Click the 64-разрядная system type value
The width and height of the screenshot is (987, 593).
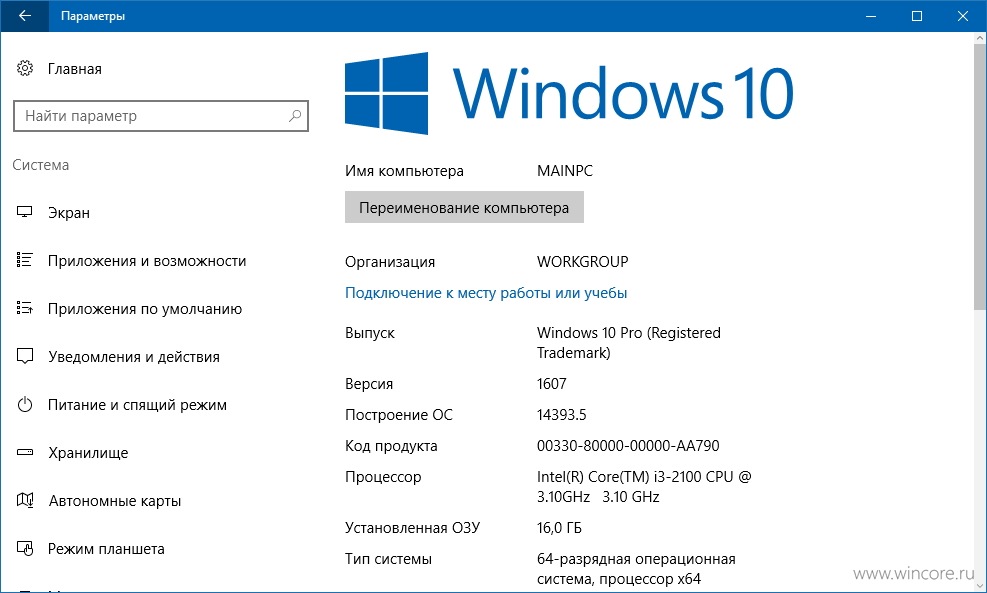(636, 568)
